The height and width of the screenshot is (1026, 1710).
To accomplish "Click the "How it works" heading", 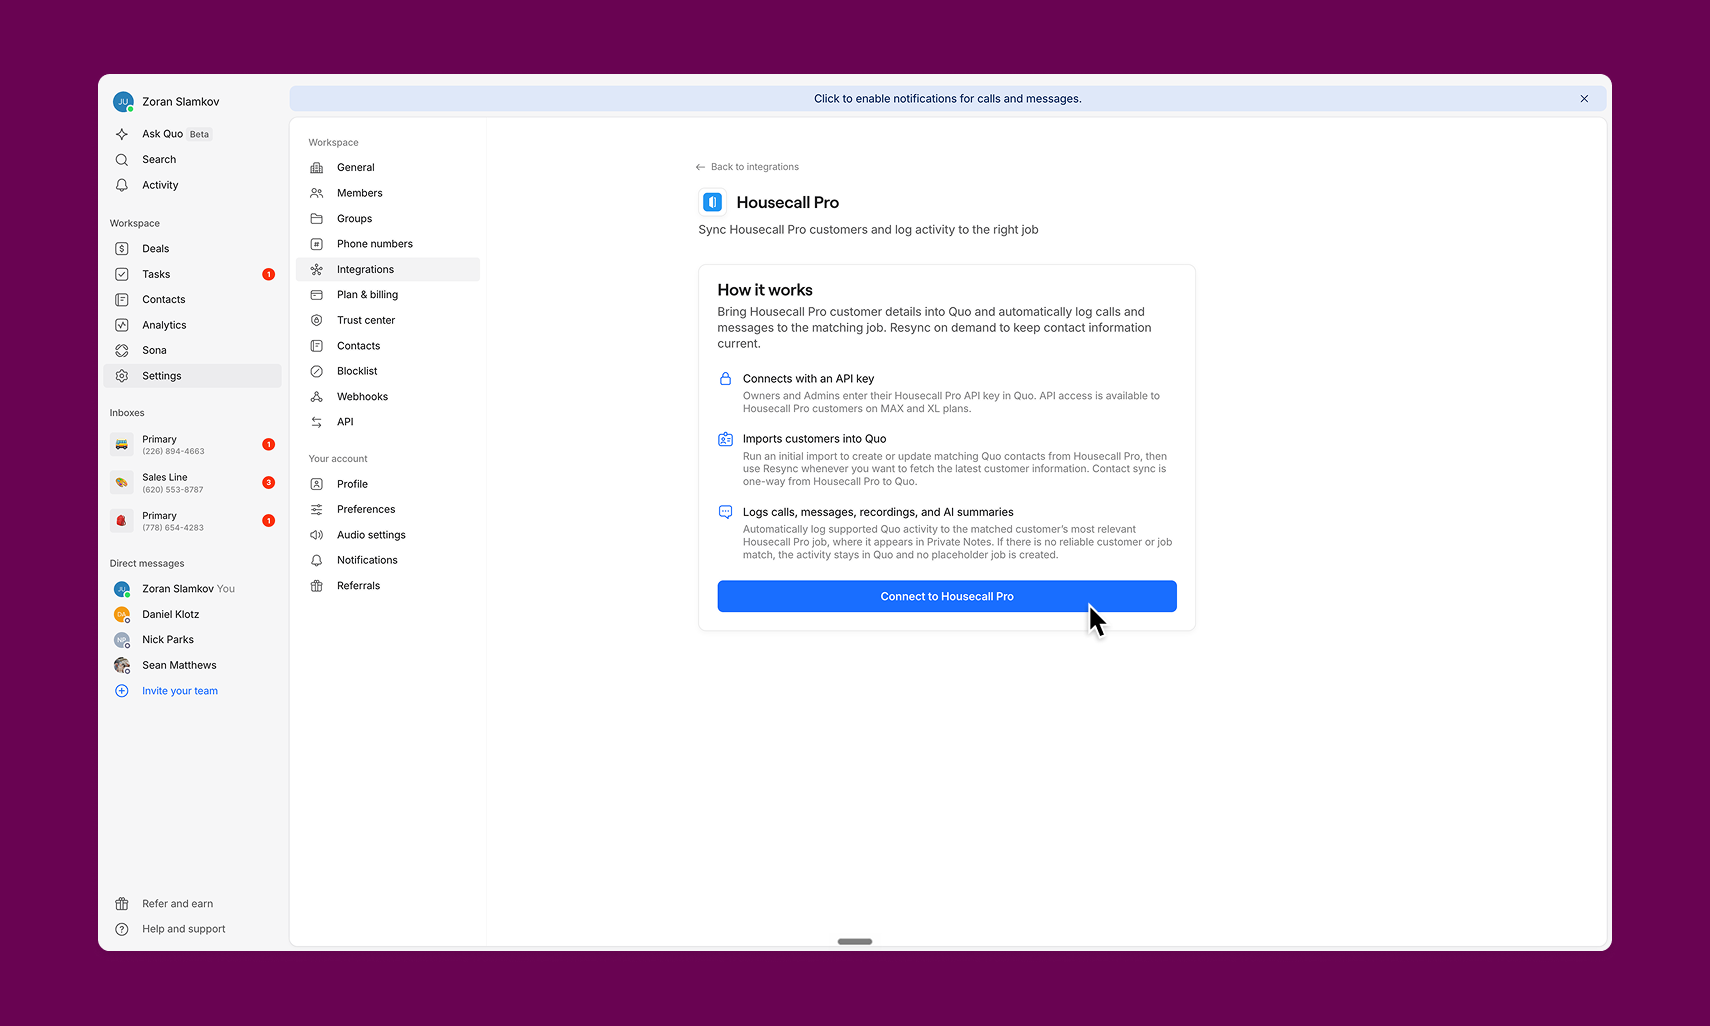I will (x=765, y=290).
